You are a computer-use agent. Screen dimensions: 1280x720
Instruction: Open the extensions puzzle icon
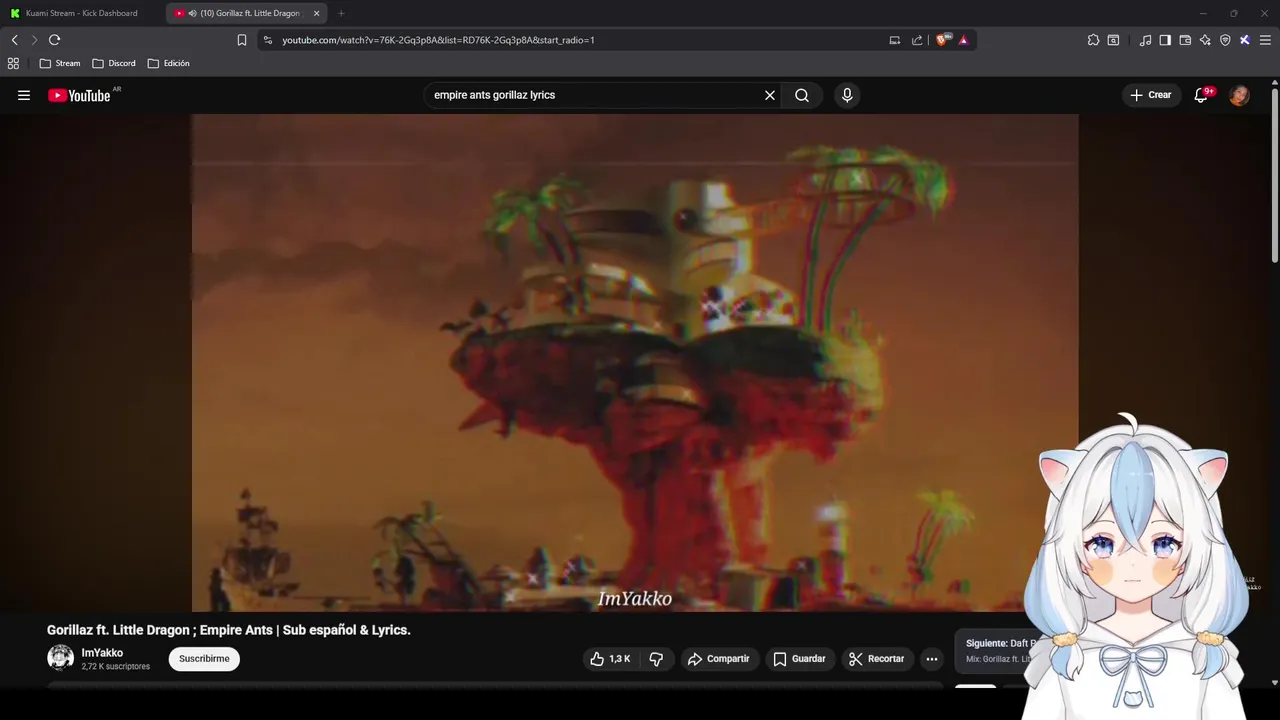[x=1093, y=40]
